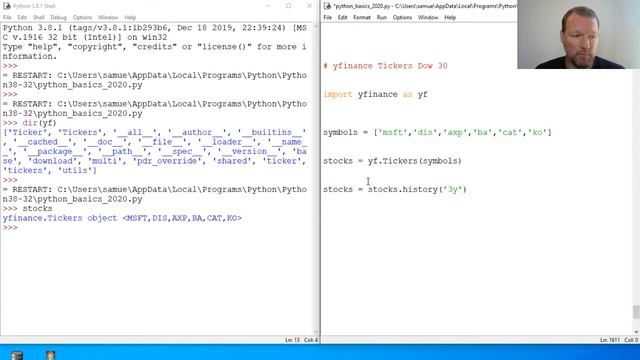Click the 'import yfinance as yf' line
640x360 pixels.
(376, 94)
